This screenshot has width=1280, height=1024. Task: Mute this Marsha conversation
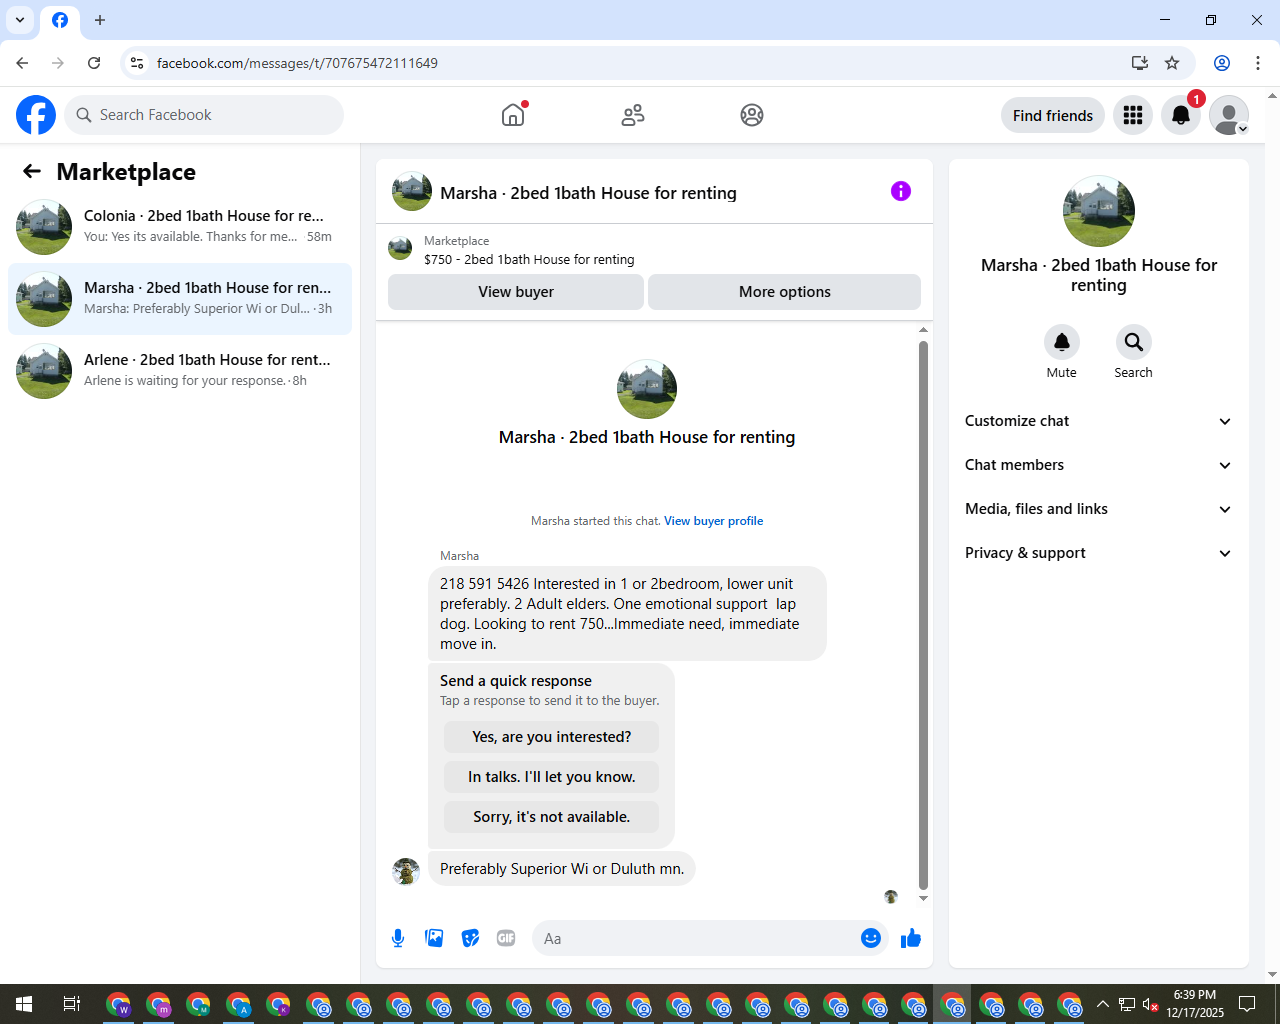(x=1062, y=342)
